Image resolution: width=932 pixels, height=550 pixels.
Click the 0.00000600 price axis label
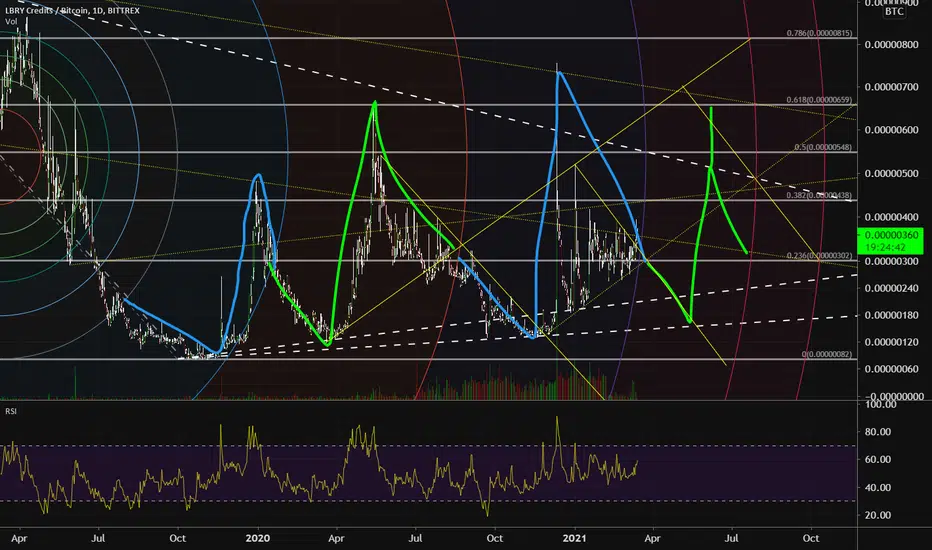891,130
